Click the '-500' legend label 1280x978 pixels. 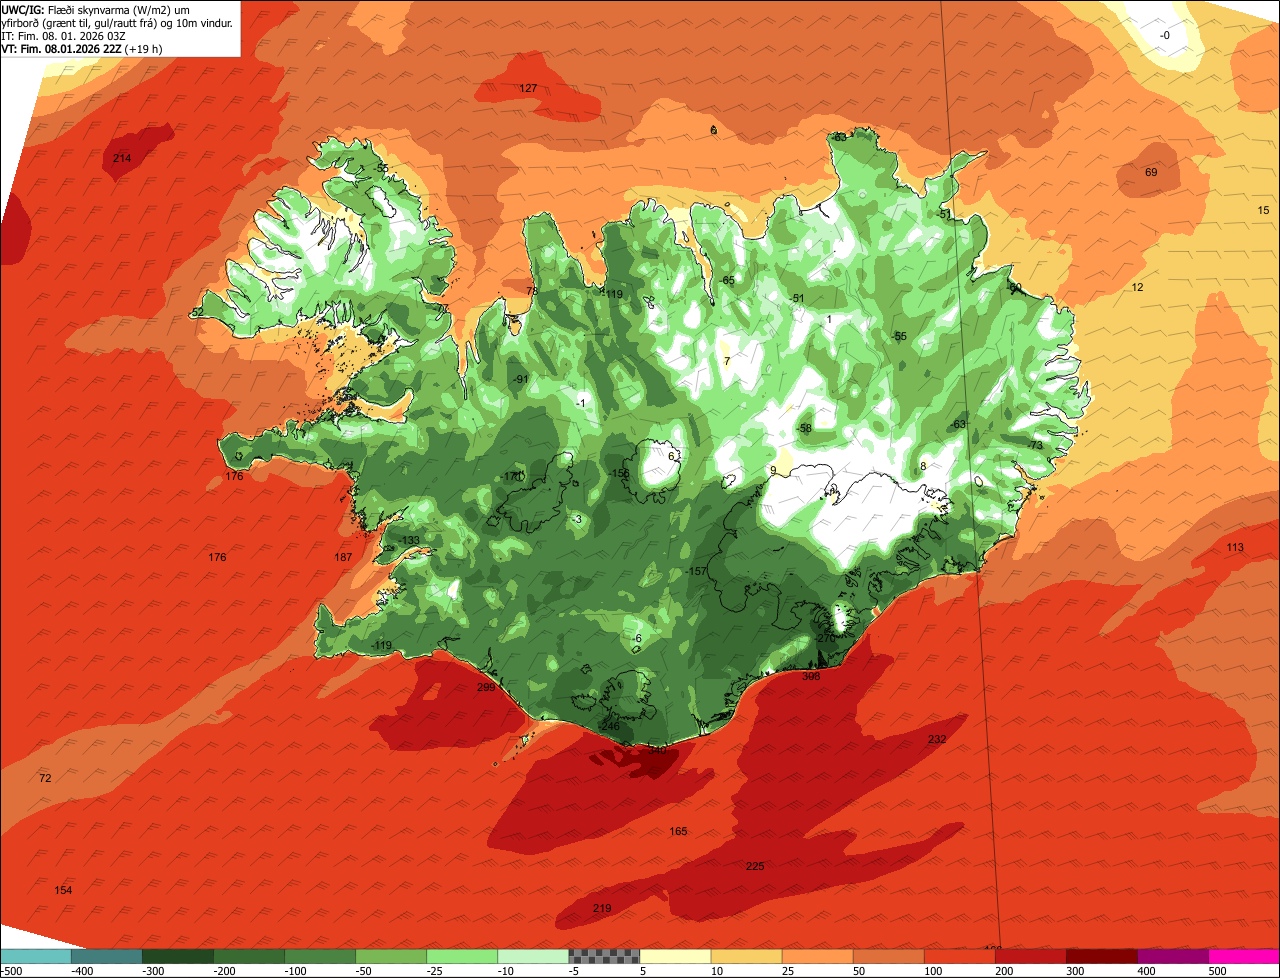coord(11,970)
